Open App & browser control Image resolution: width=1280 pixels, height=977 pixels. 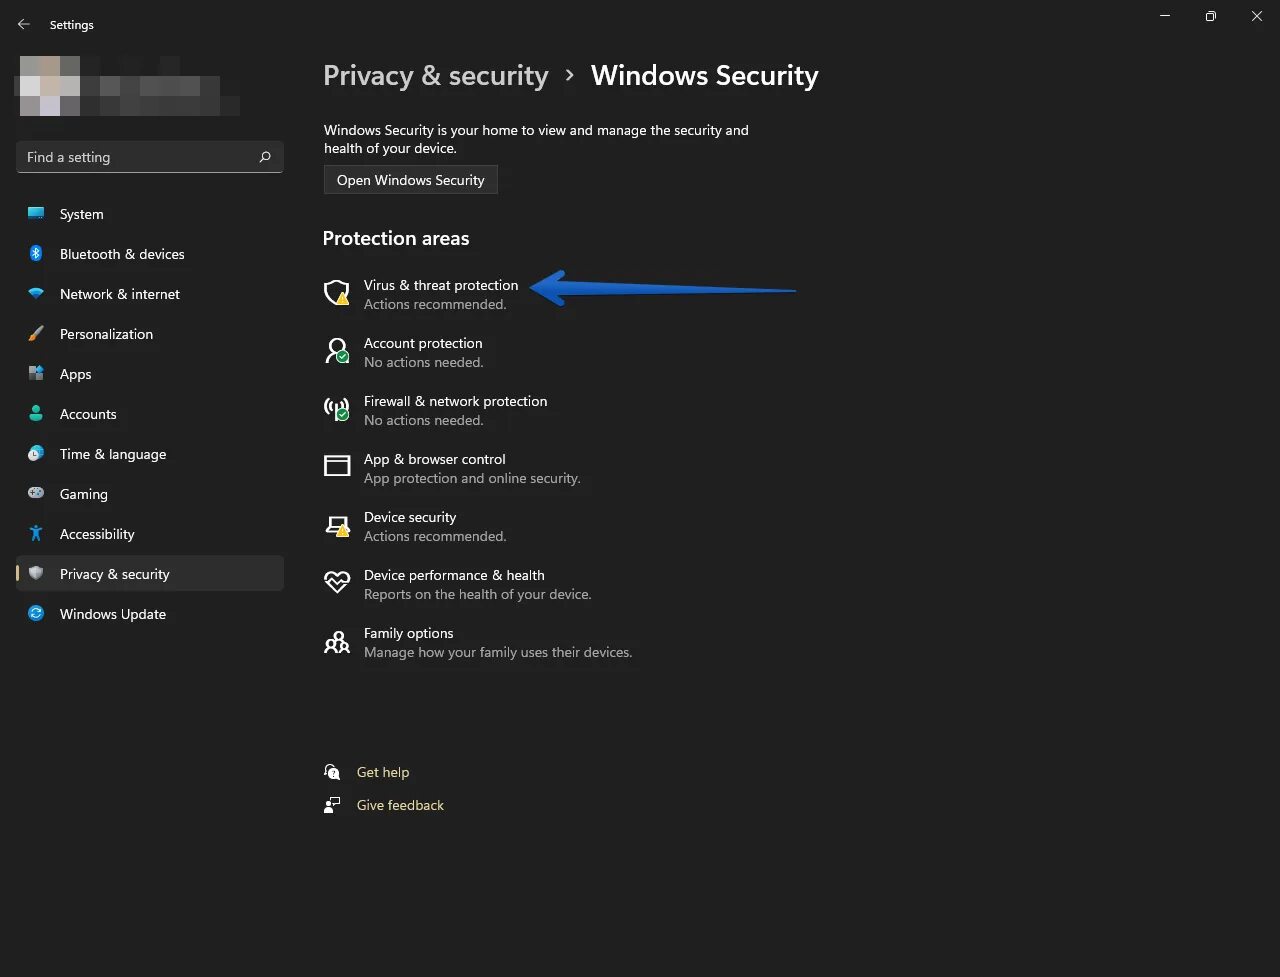click(x=435, y=459)
